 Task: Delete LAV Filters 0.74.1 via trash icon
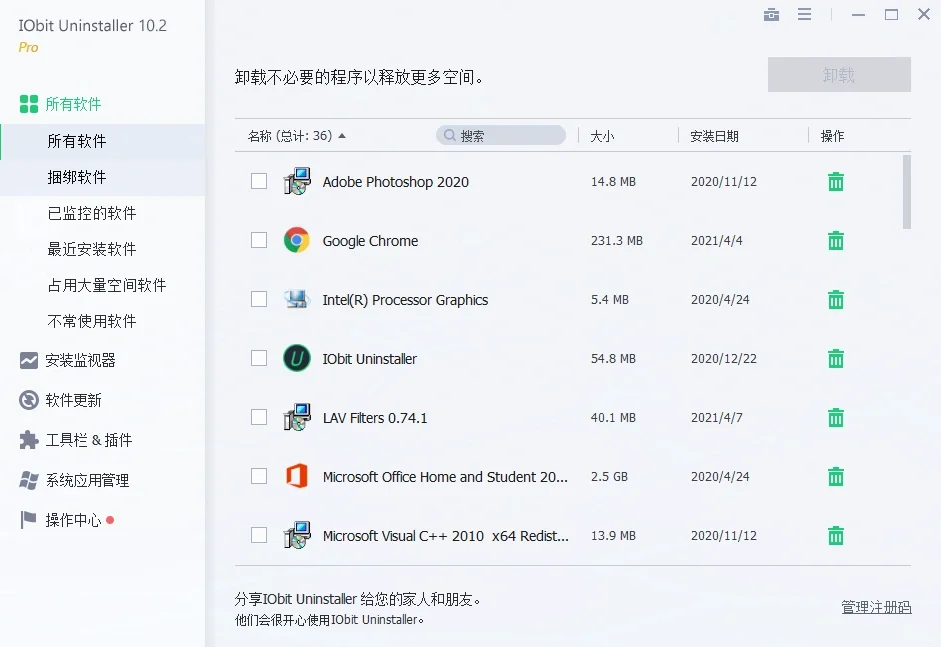tap(836, 418)
